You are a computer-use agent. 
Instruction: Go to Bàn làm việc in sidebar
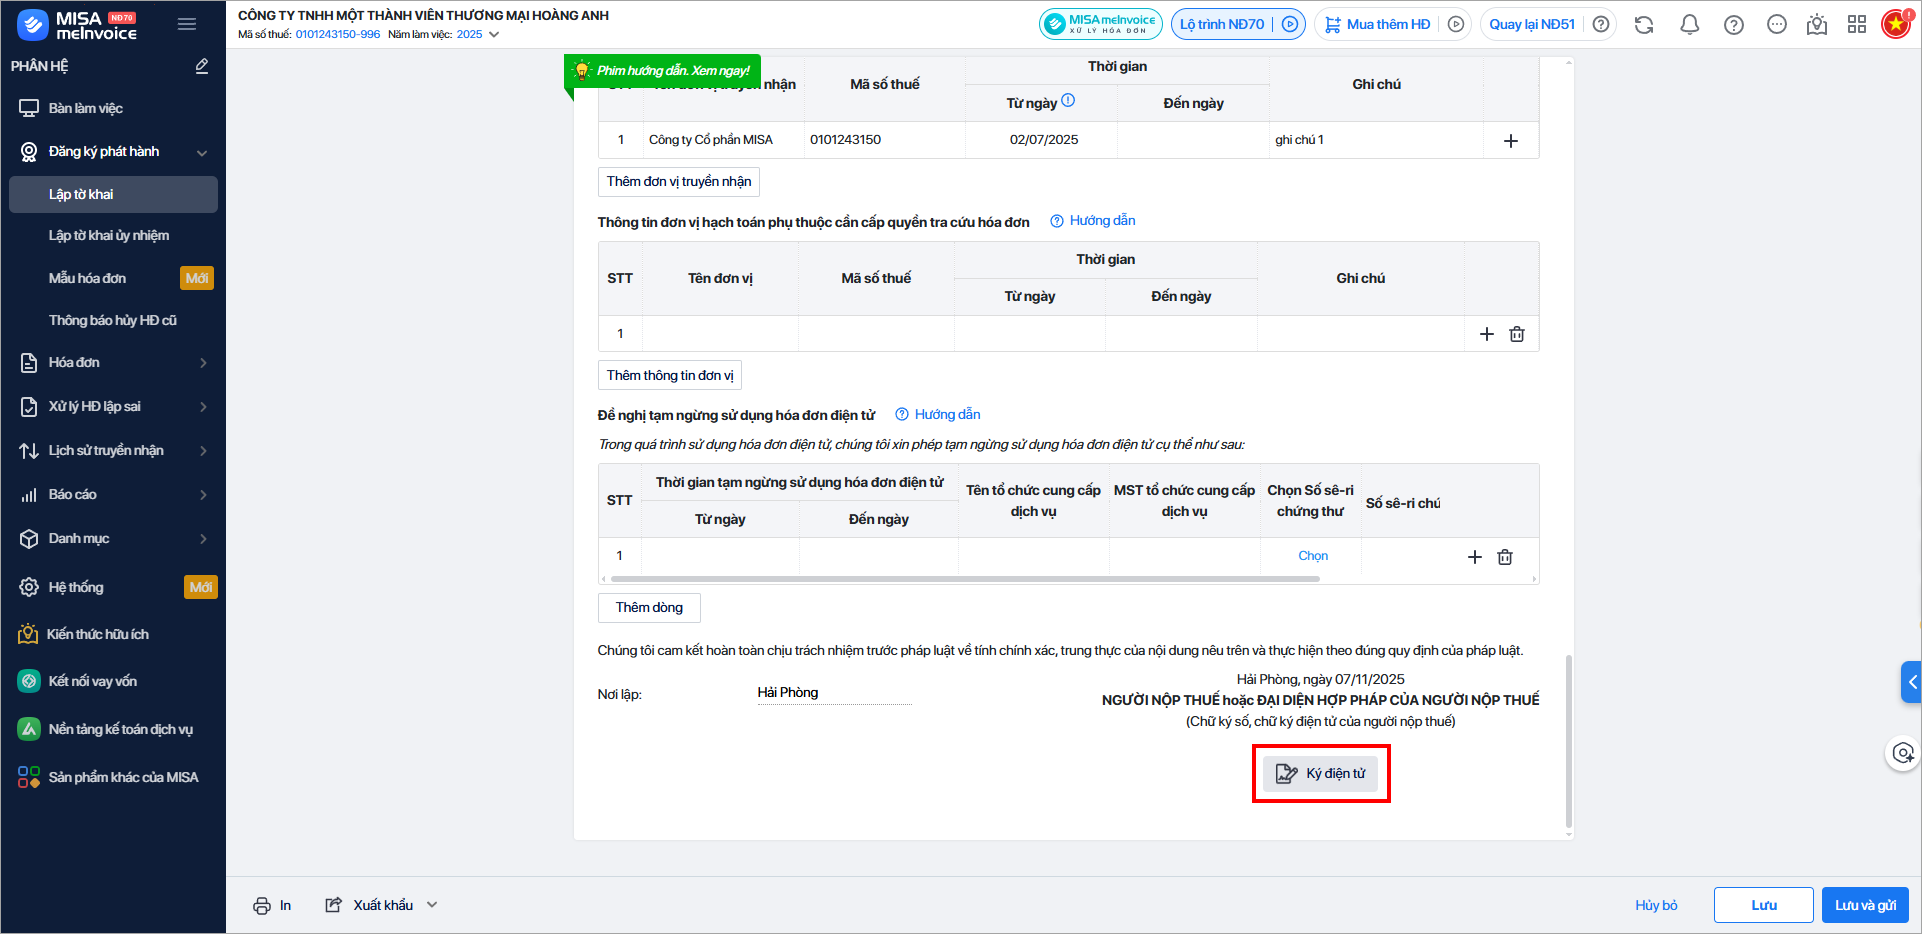coord(86,108)
